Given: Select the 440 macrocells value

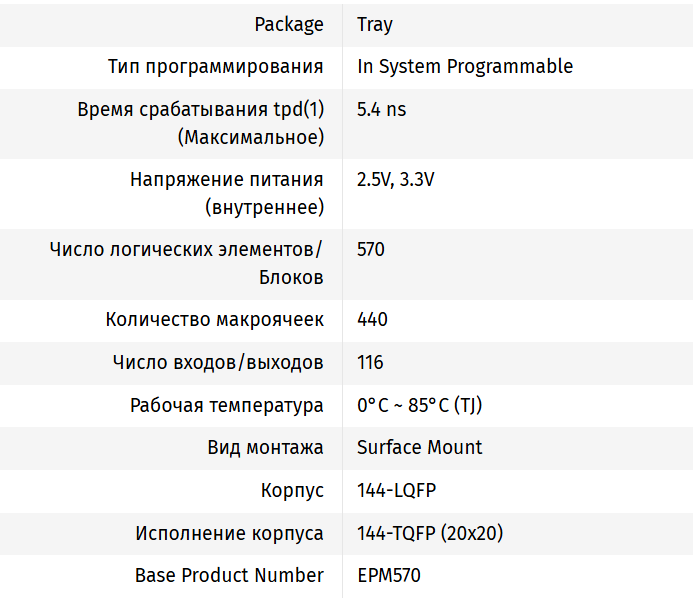Looking at the screenshot, I should tap(372, 320).
